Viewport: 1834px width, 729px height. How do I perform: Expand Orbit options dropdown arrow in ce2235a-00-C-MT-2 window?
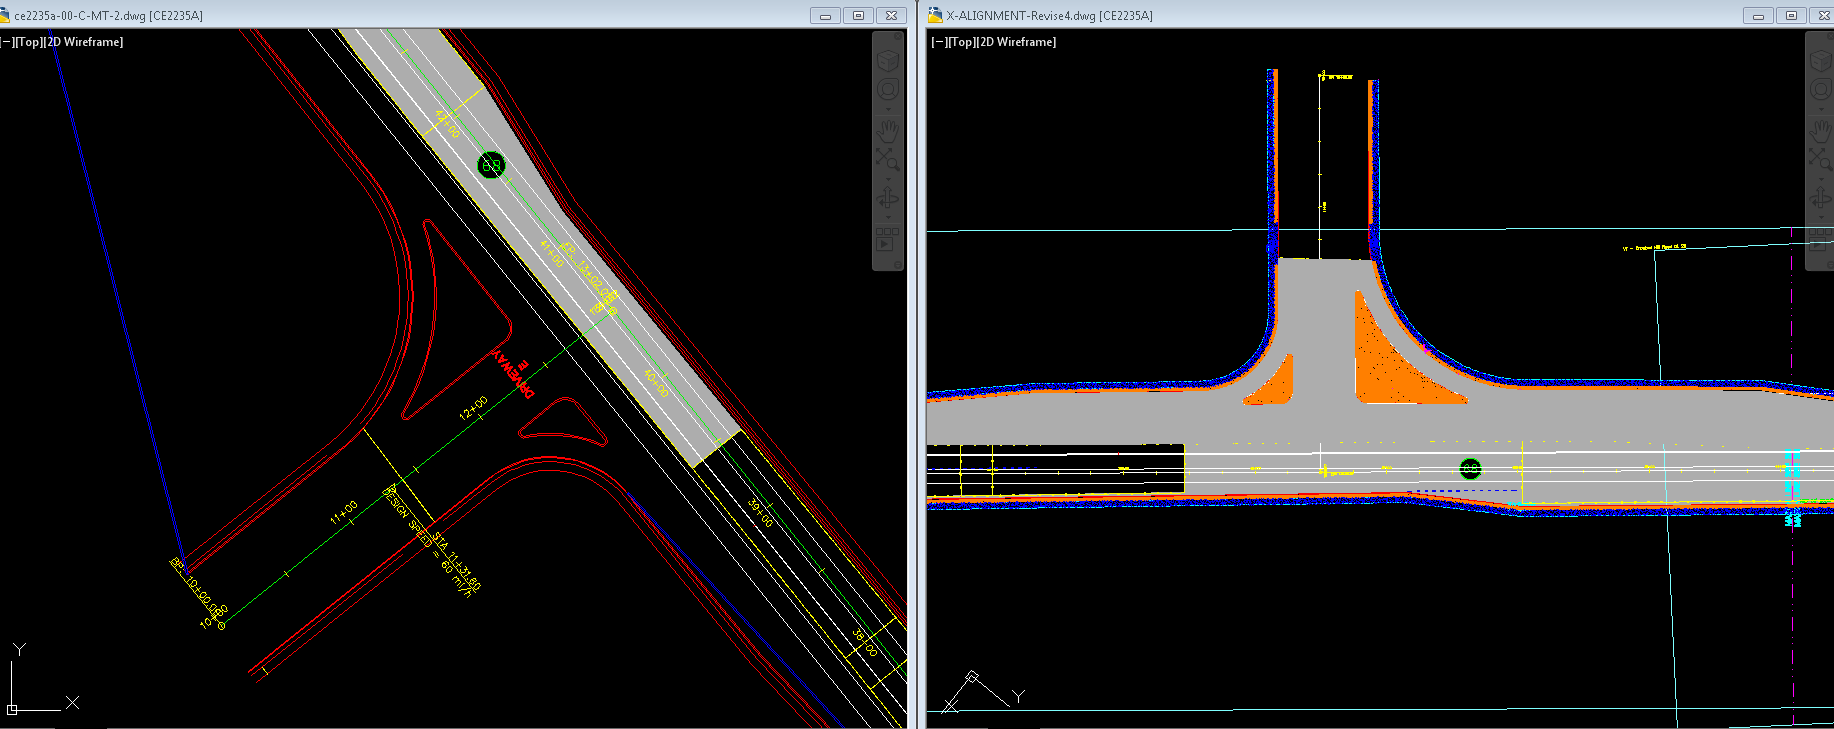pos(888,216)
